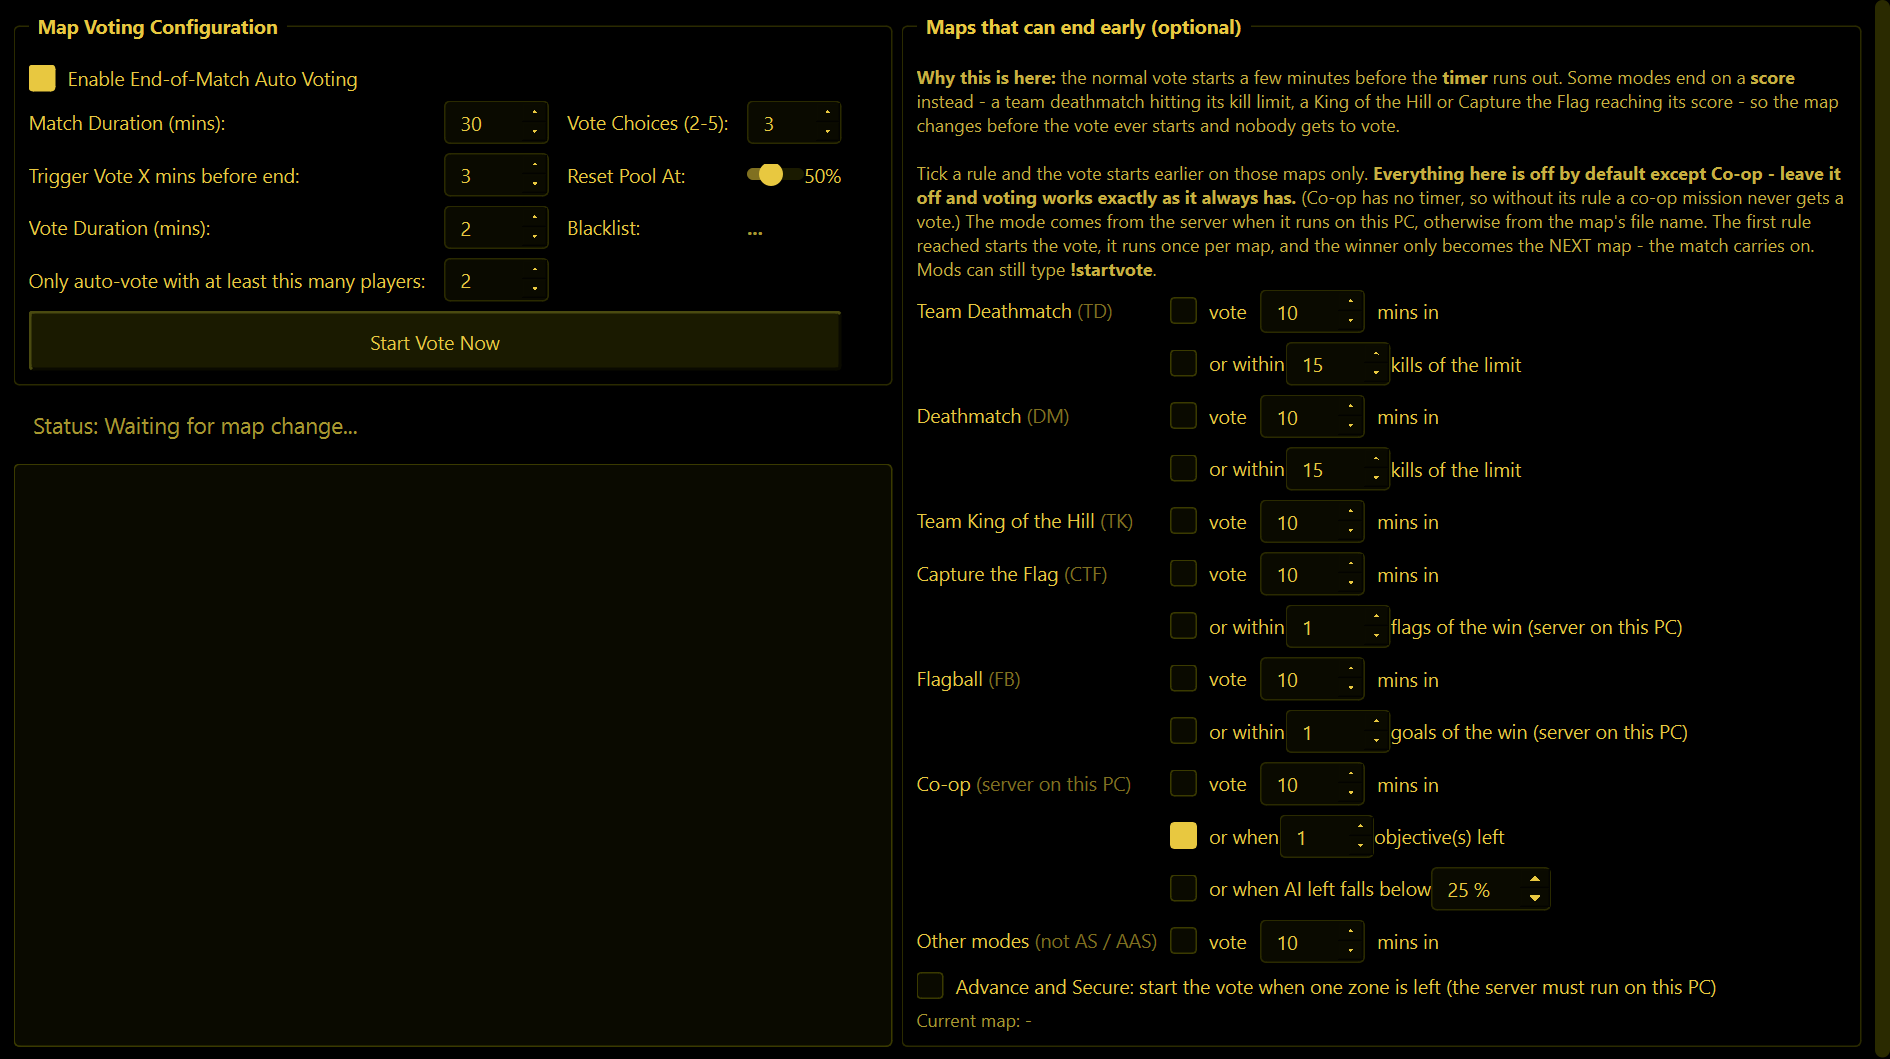Enable Capture the Flag flags-of-win checkbox
Screen dimensions: 1890x1059
[1183, 626]
